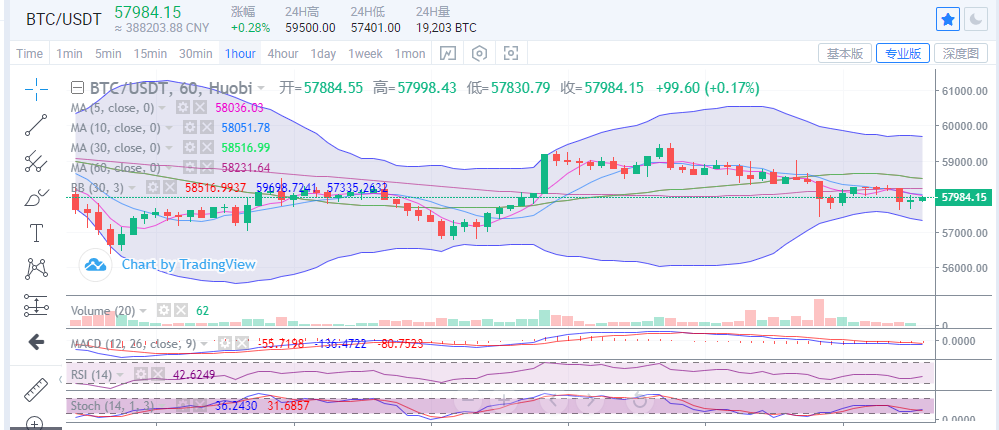Click the 57984.15 price axis label

(964, 197)
